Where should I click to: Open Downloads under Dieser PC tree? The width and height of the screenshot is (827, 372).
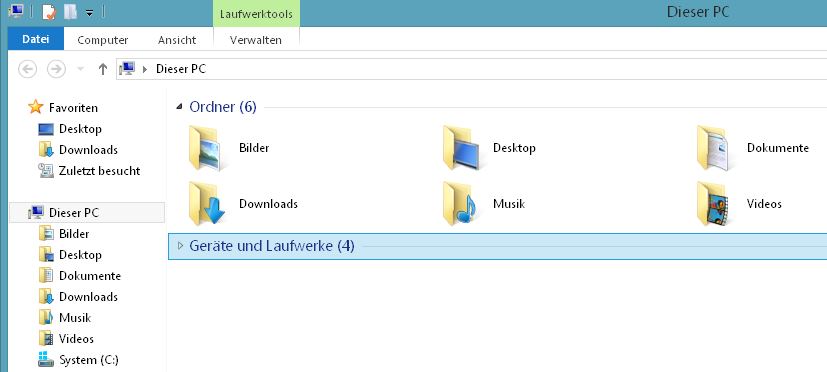88,297
